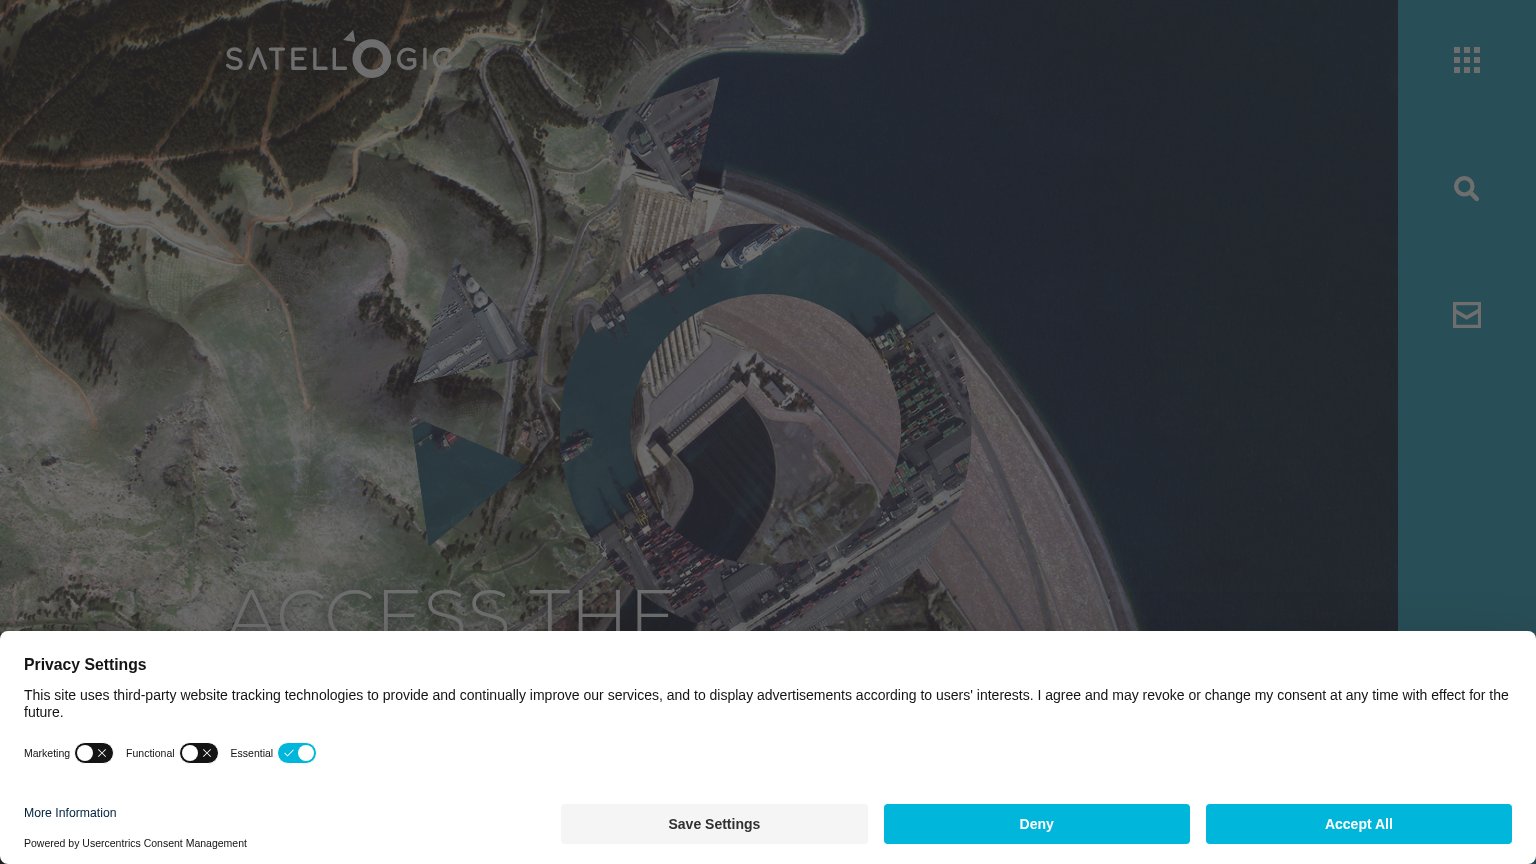
Task: Open the More Information link
Action: click(70, 813)
